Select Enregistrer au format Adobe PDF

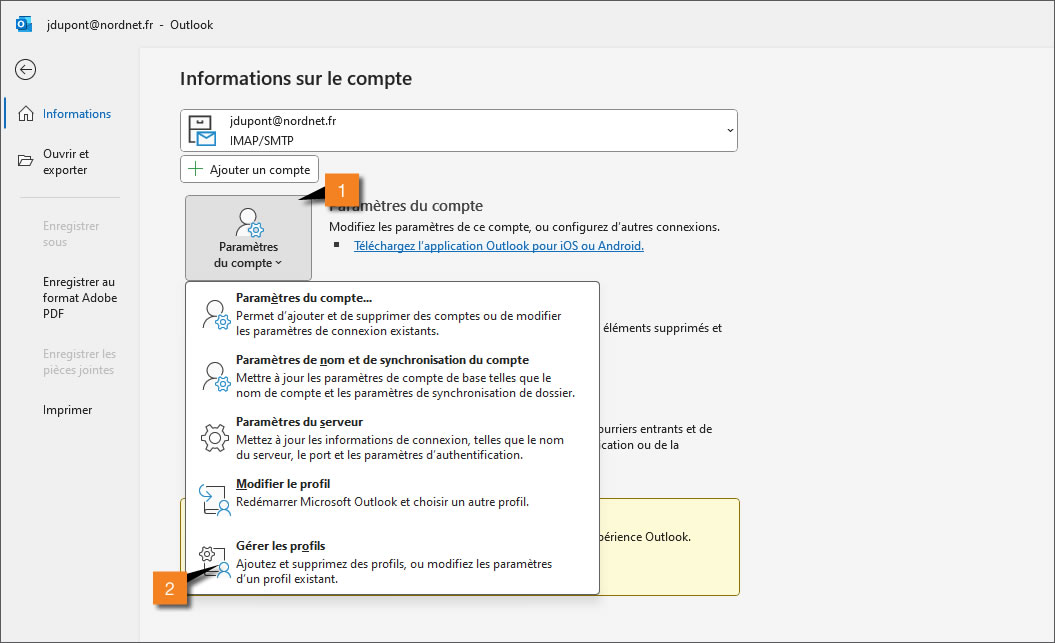coord(80,297)
